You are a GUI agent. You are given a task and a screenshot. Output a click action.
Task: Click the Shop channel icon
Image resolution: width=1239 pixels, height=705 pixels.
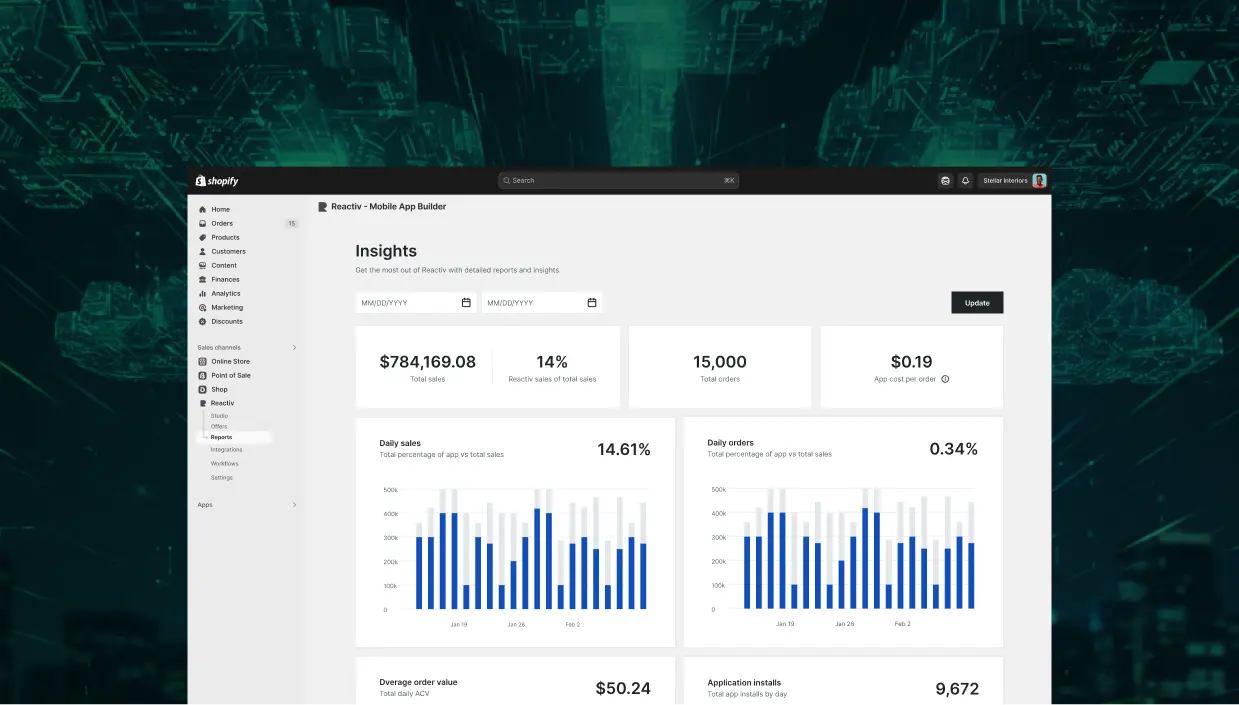[203, 390]
